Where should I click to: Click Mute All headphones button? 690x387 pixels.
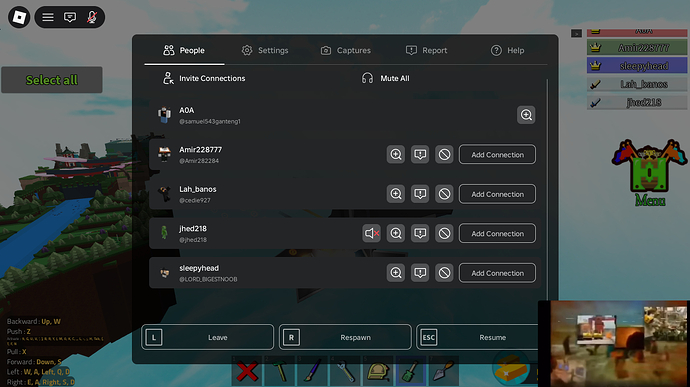[x=385, y=78]
